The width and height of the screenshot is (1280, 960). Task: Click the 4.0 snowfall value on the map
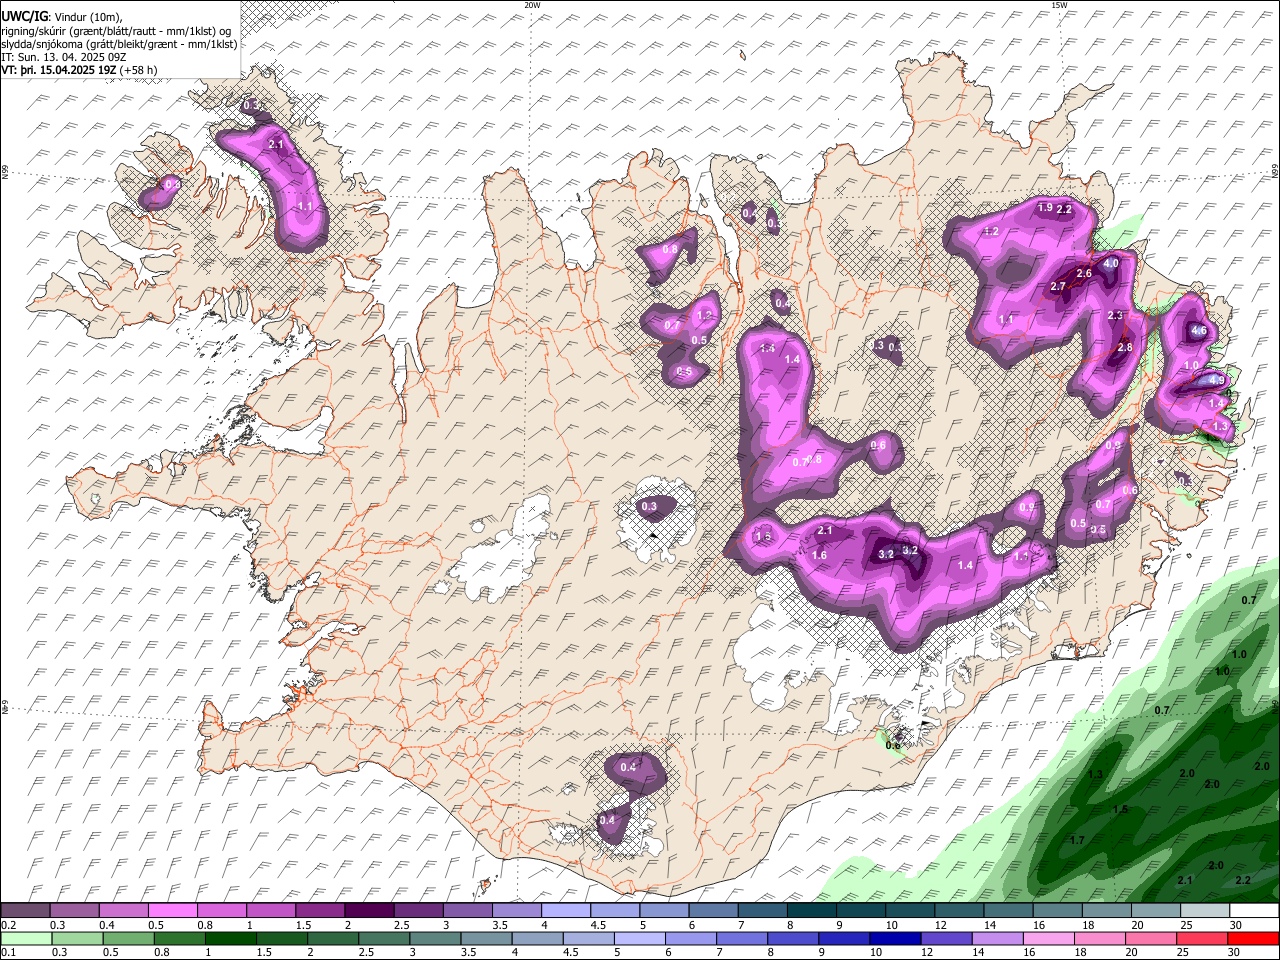(1111, 264)
